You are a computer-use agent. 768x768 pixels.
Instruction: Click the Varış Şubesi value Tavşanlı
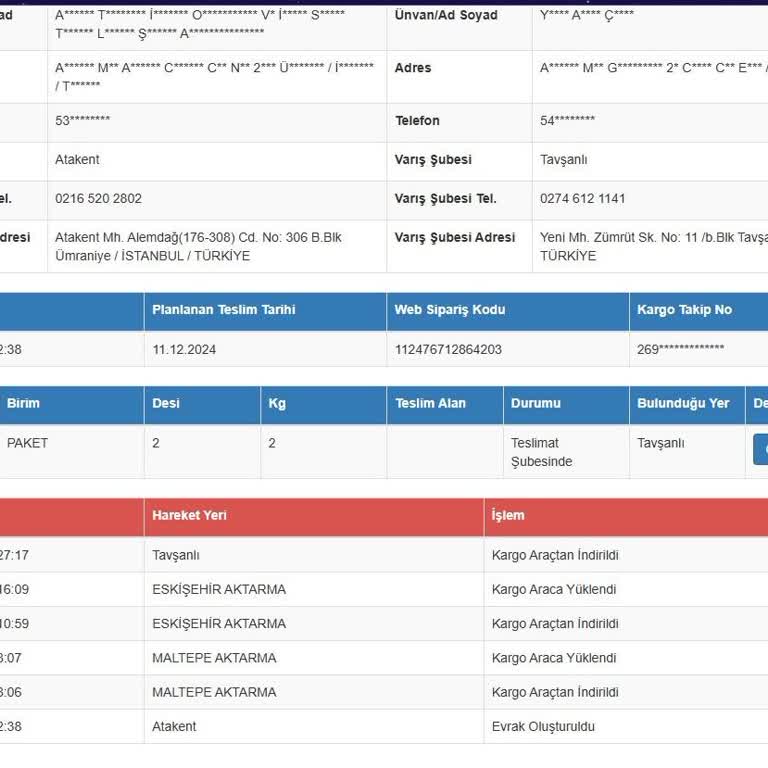563,160
